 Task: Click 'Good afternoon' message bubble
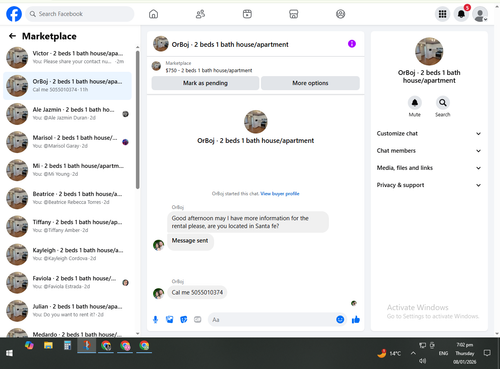[x=248, y=222]
